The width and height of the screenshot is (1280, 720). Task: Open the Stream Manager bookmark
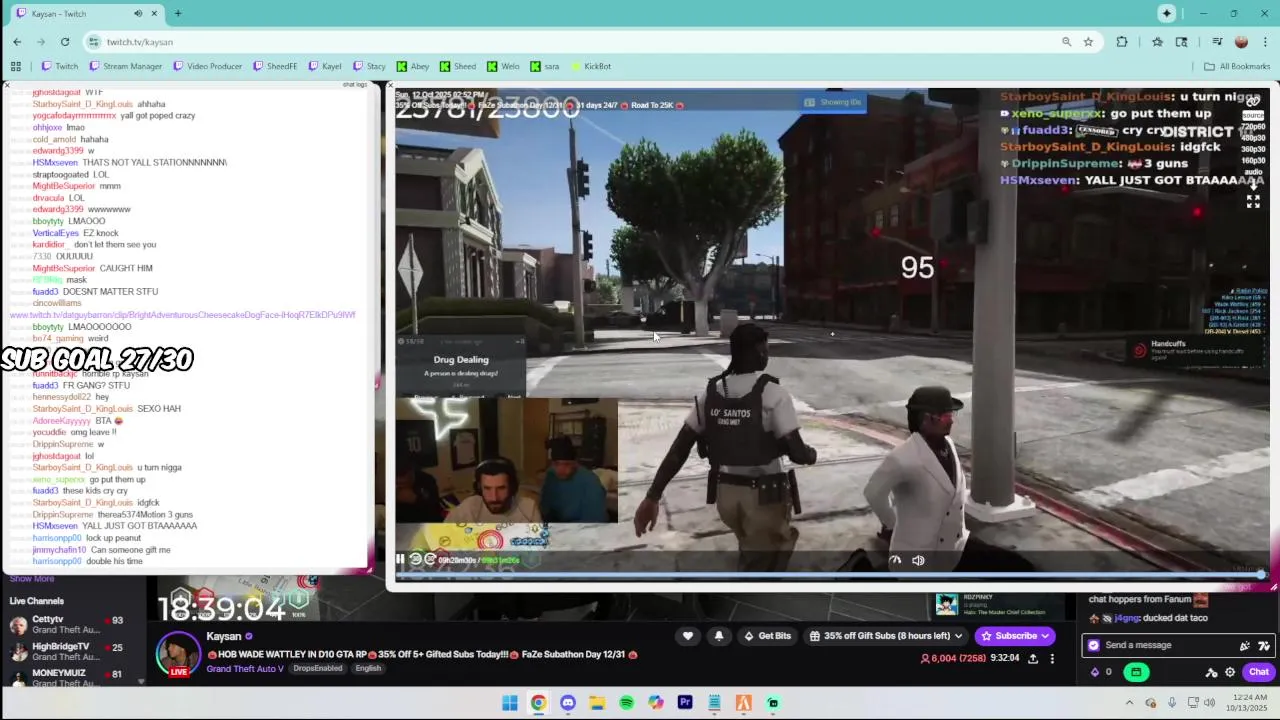[x=126, y=66]
